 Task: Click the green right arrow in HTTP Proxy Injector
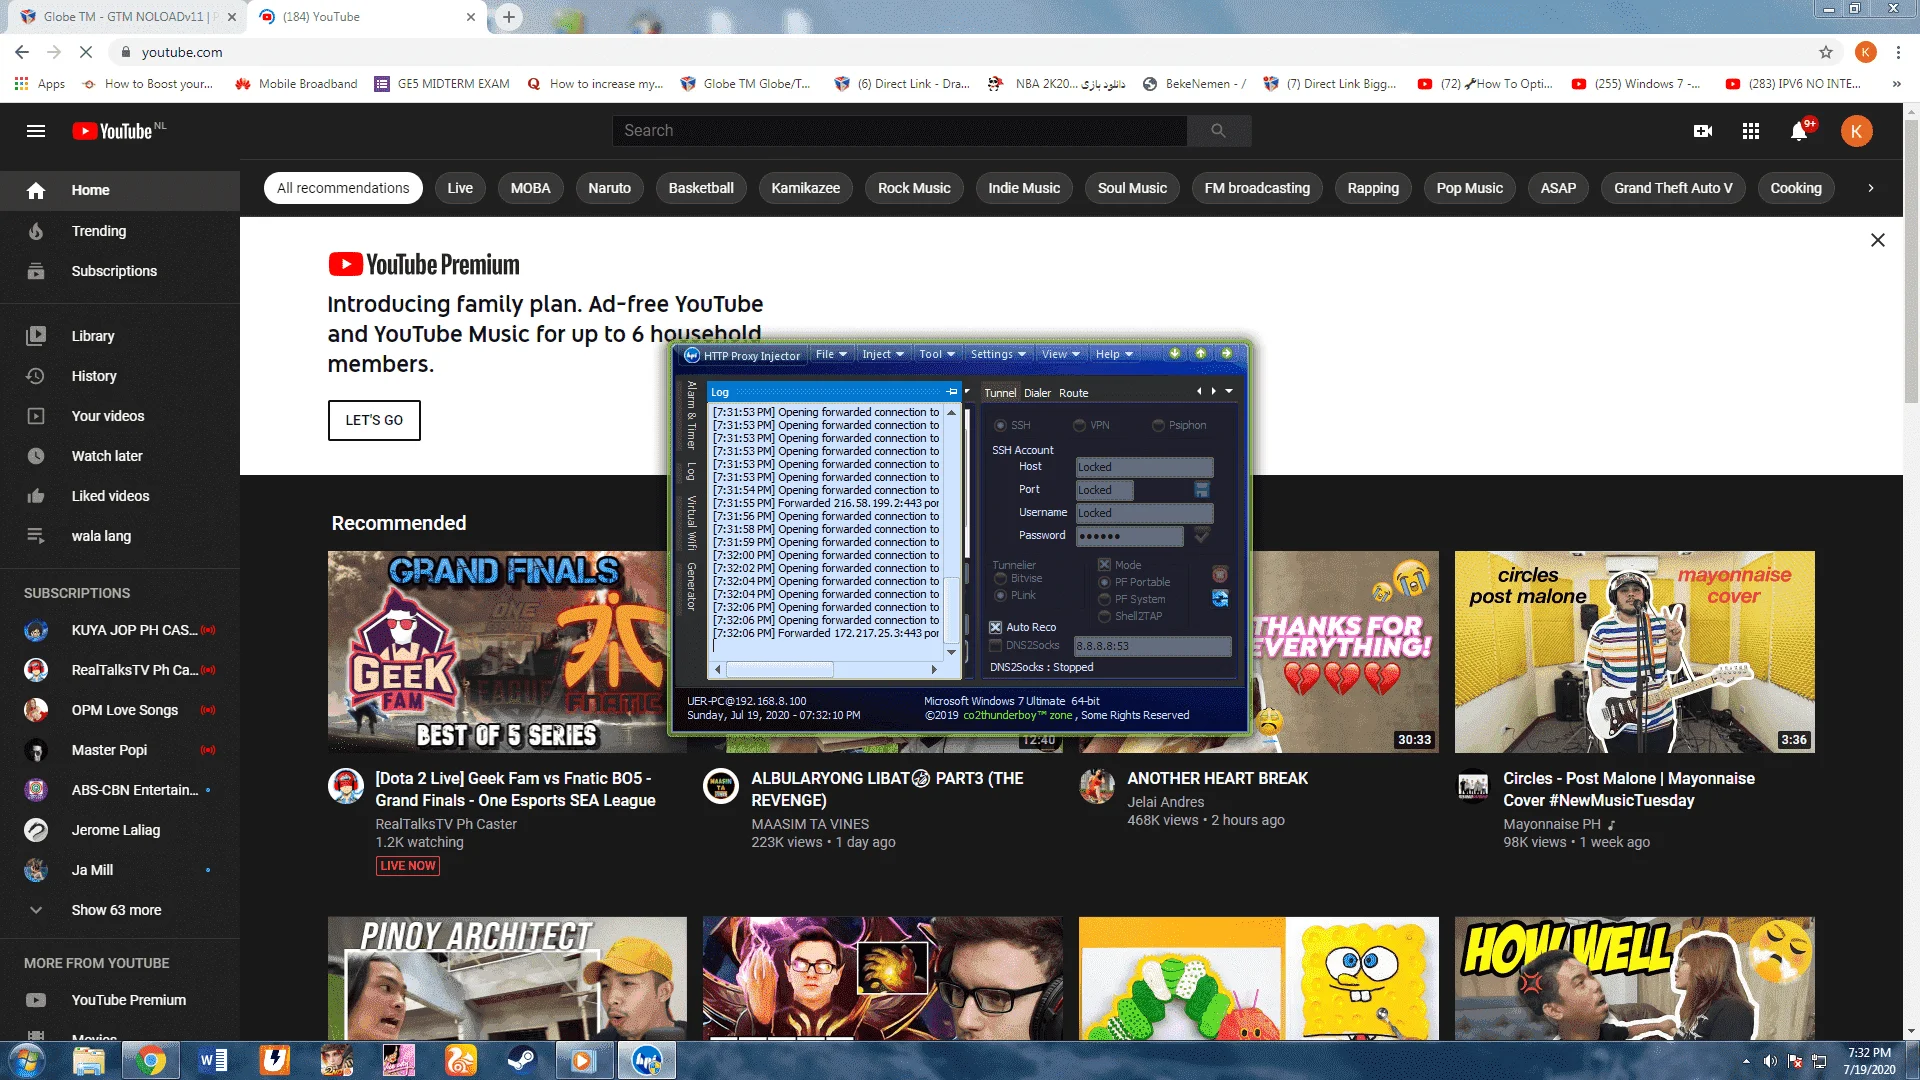pyautogui.click(x=1227, y=354)
